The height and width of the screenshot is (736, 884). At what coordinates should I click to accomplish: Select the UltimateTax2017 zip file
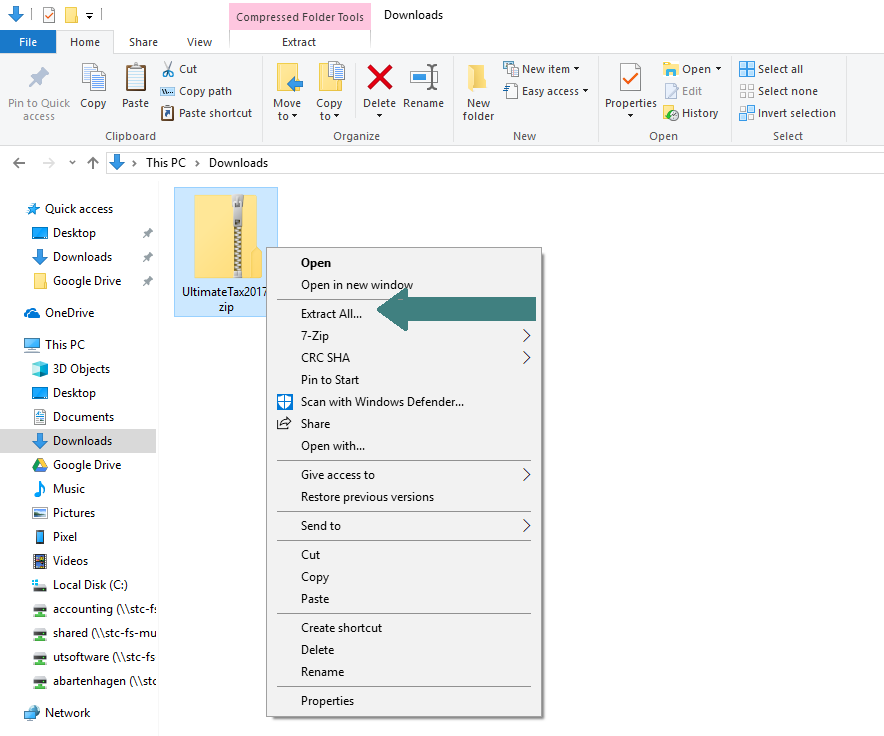(226, 252)
